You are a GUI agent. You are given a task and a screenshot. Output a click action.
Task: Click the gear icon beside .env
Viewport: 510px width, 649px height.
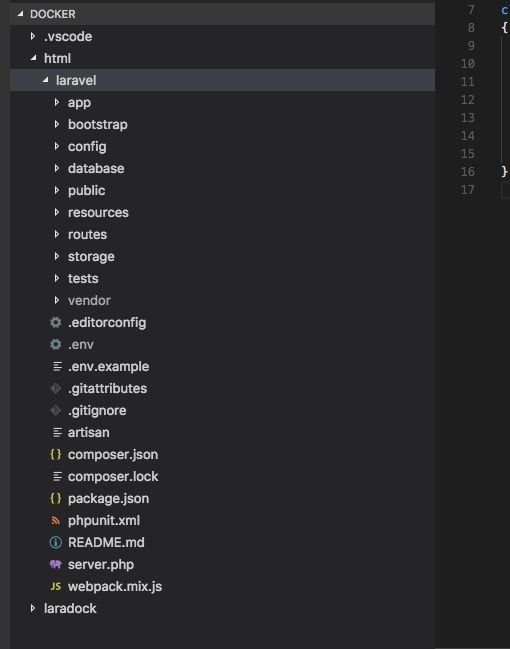point(55,344)
